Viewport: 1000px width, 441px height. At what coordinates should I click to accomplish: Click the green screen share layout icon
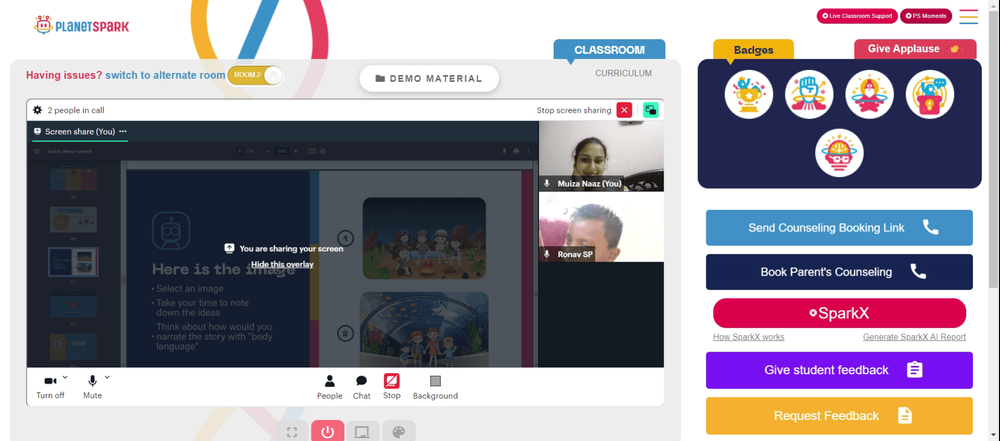pos(651,110)
